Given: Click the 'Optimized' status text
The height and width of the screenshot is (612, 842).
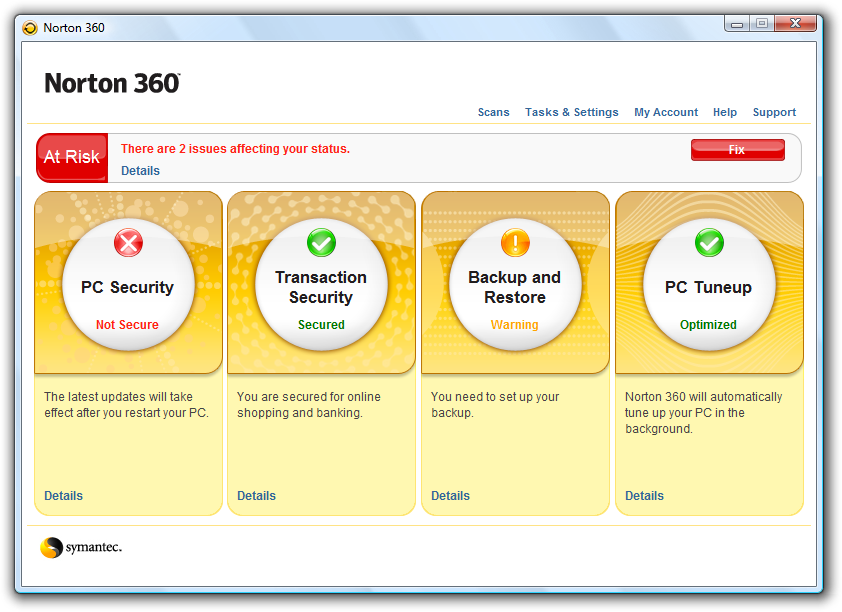Looking at the screenshot, I should coord(708,325).
